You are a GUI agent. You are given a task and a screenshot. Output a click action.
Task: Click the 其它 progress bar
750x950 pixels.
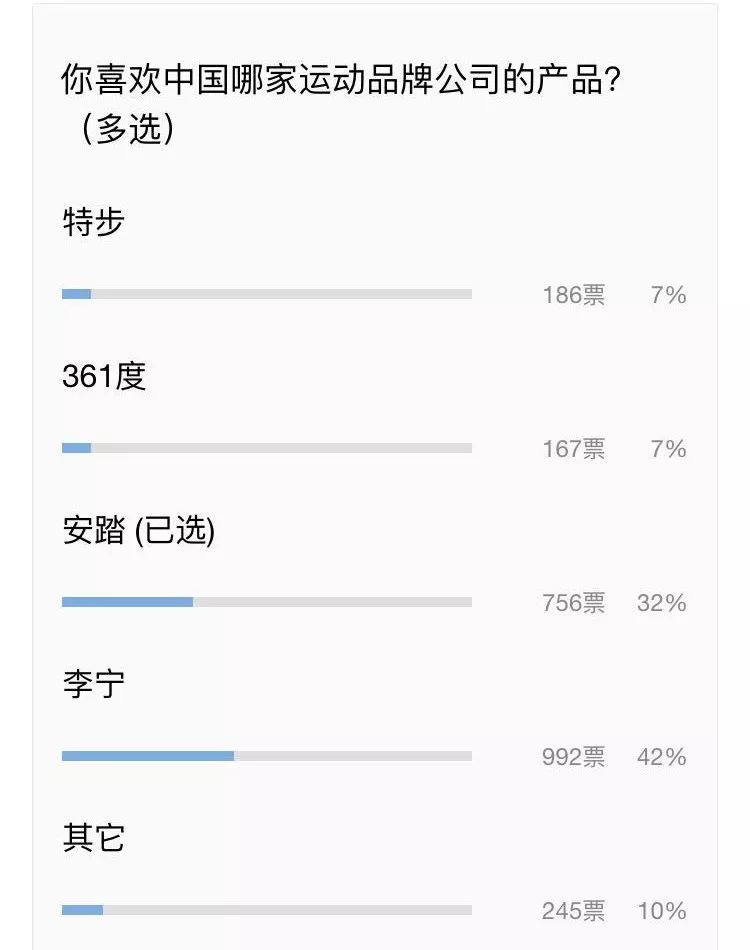[x=267, y=909]
